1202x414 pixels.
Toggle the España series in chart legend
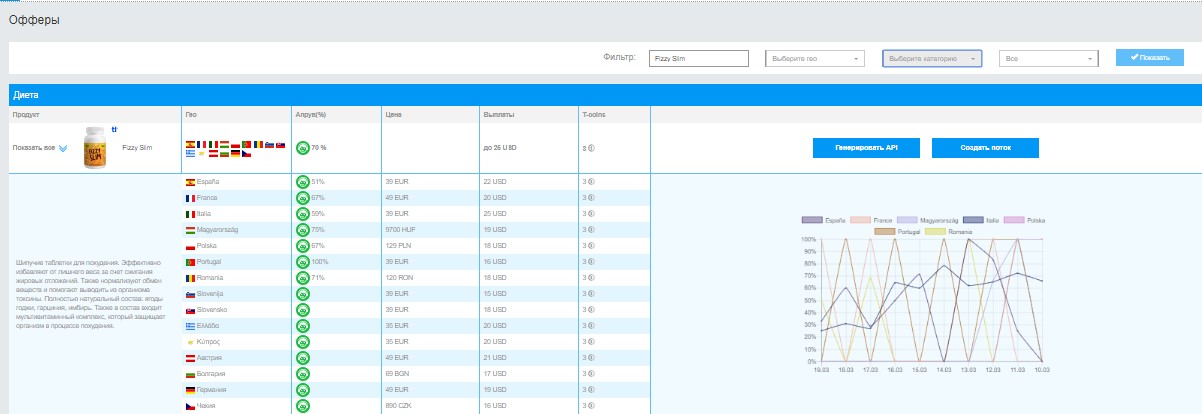(x=824, y=219)
